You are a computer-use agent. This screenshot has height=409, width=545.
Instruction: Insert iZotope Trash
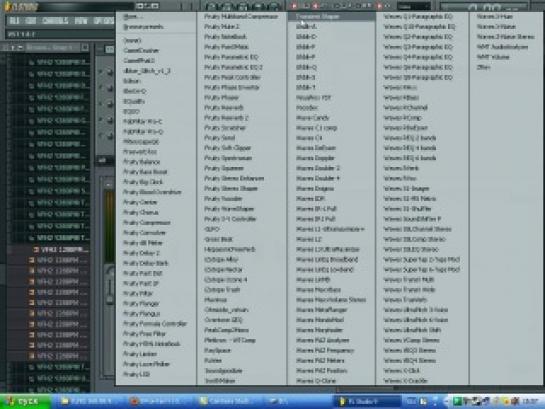(222, 290)
